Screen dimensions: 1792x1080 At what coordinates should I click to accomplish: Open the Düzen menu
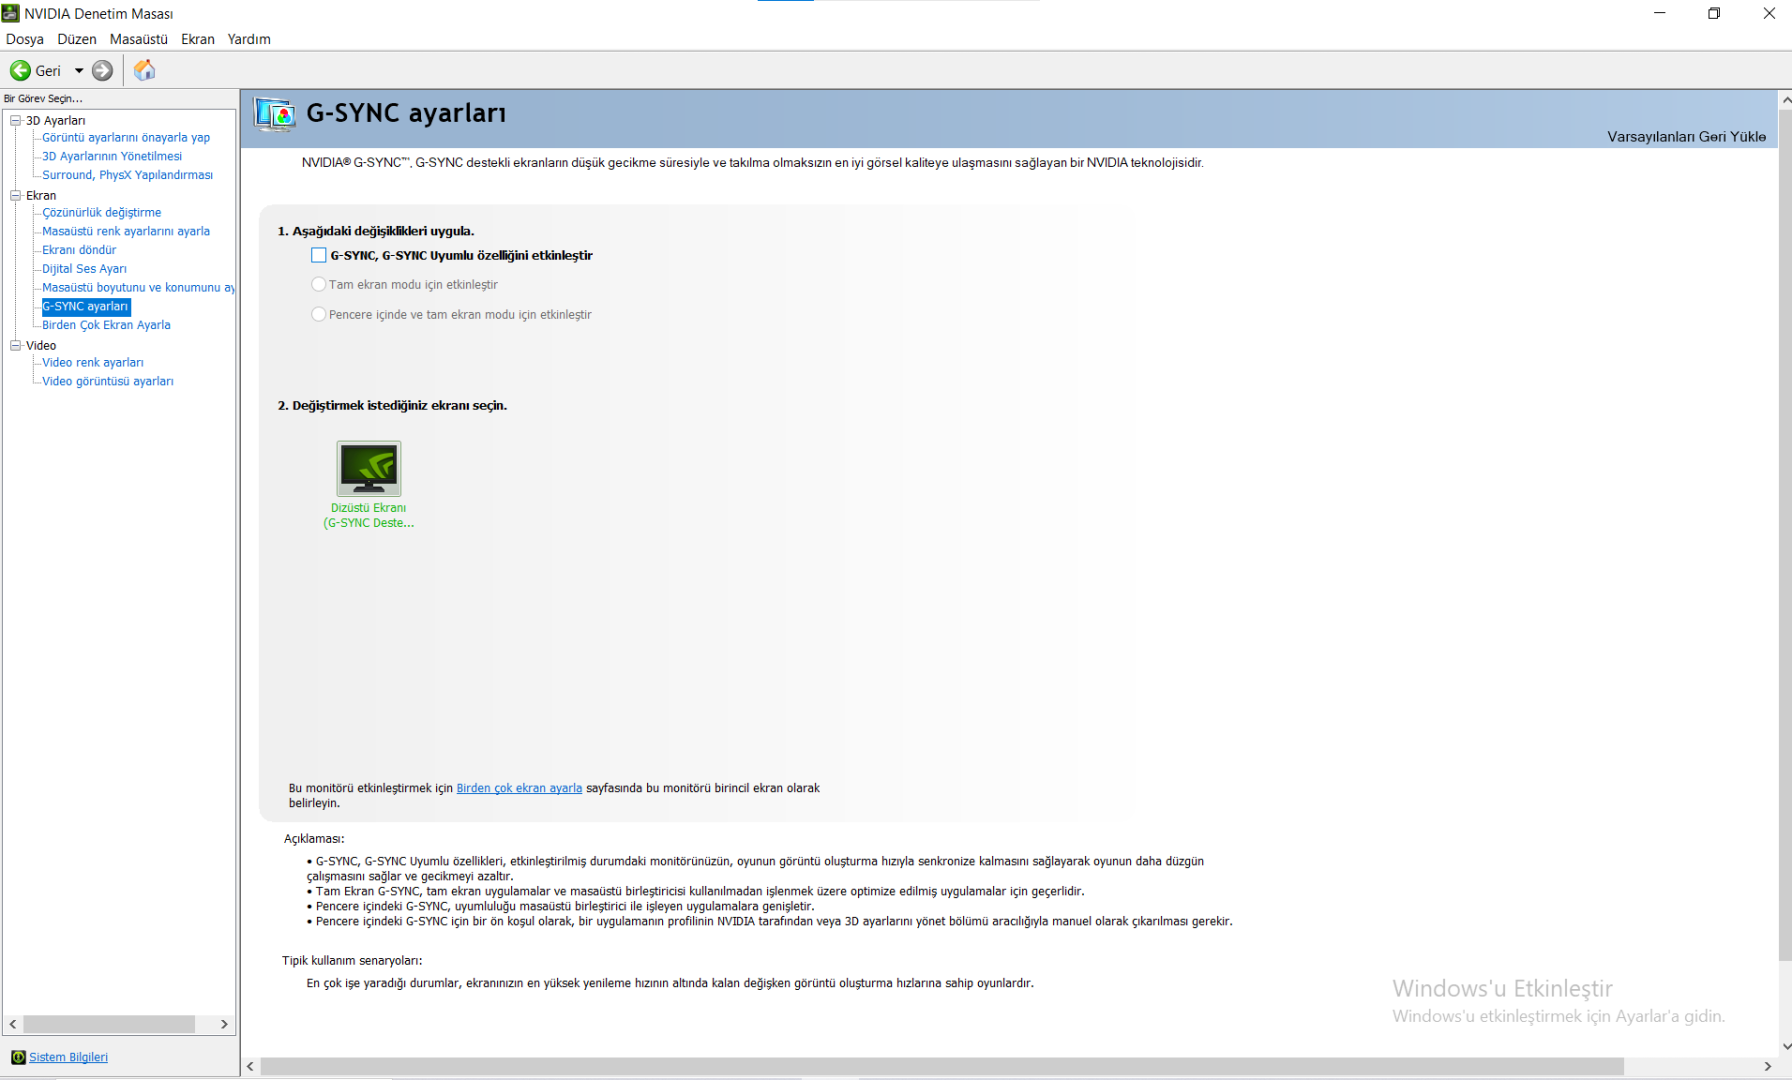click(77, 39)
